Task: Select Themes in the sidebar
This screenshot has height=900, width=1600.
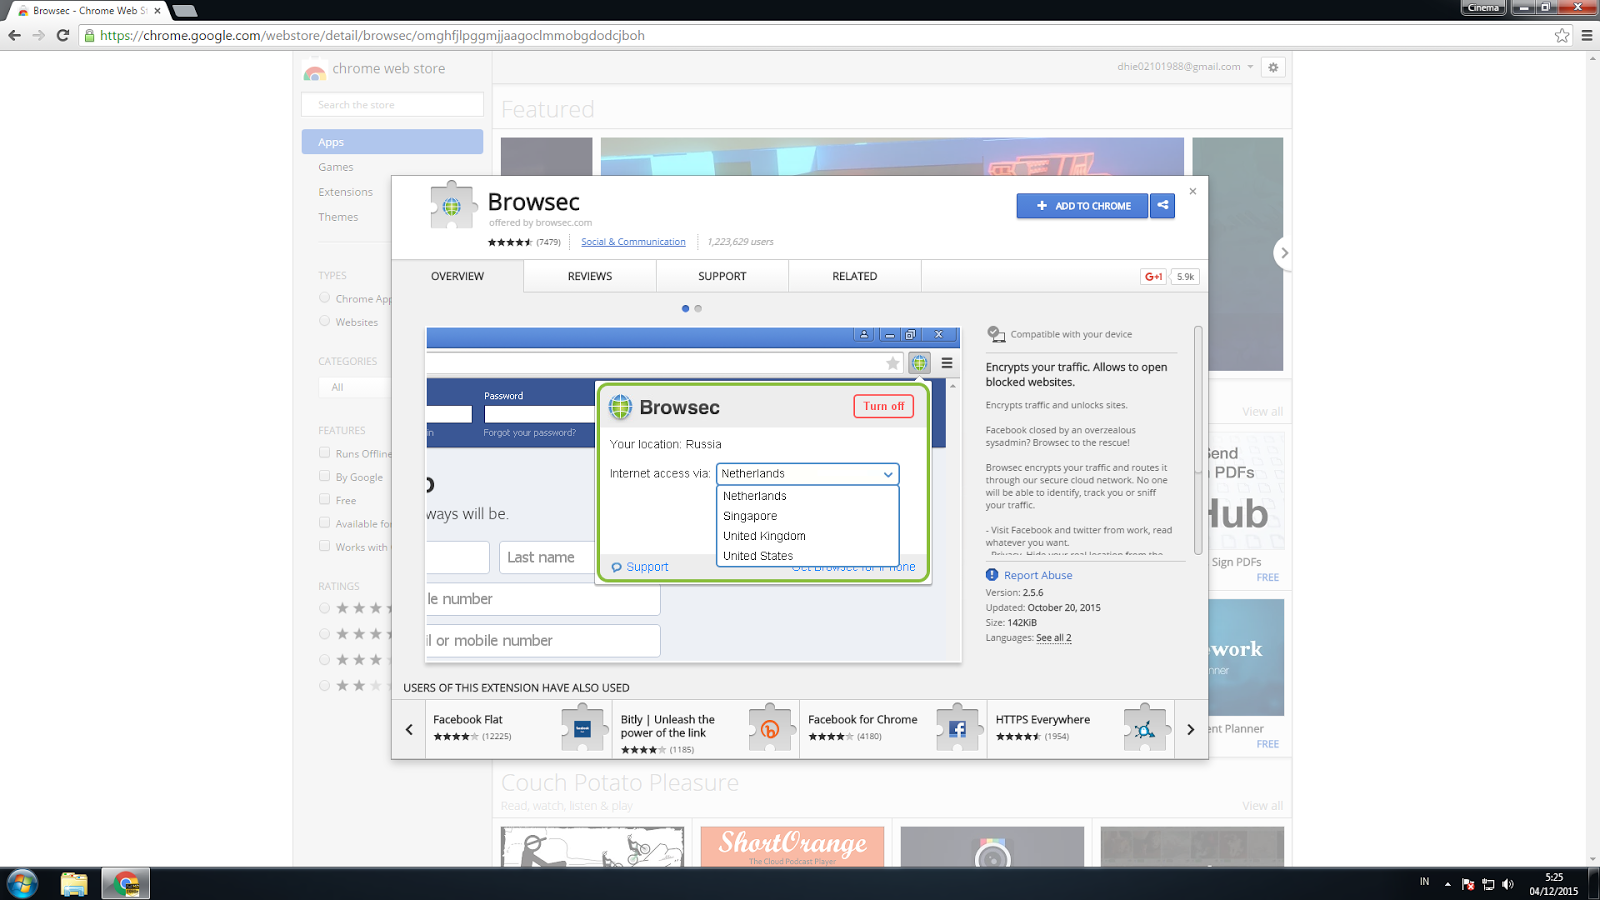Action: point(338,217)
